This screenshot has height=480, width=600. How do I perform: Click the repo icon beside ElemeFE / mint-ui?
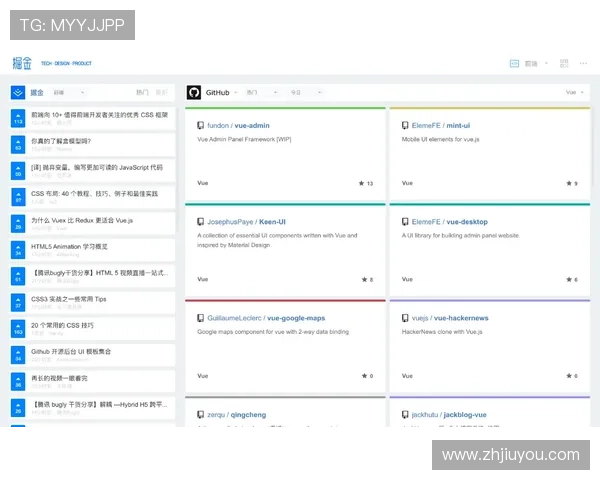(x=405, y=125)
